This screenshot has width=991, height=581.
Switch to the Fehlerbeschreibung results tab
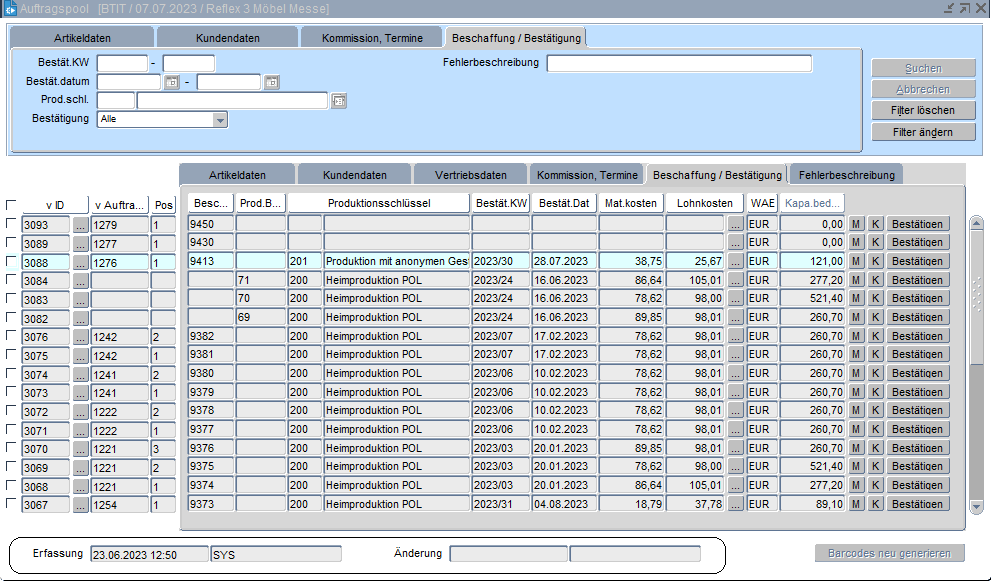click(x=846, y=175)
